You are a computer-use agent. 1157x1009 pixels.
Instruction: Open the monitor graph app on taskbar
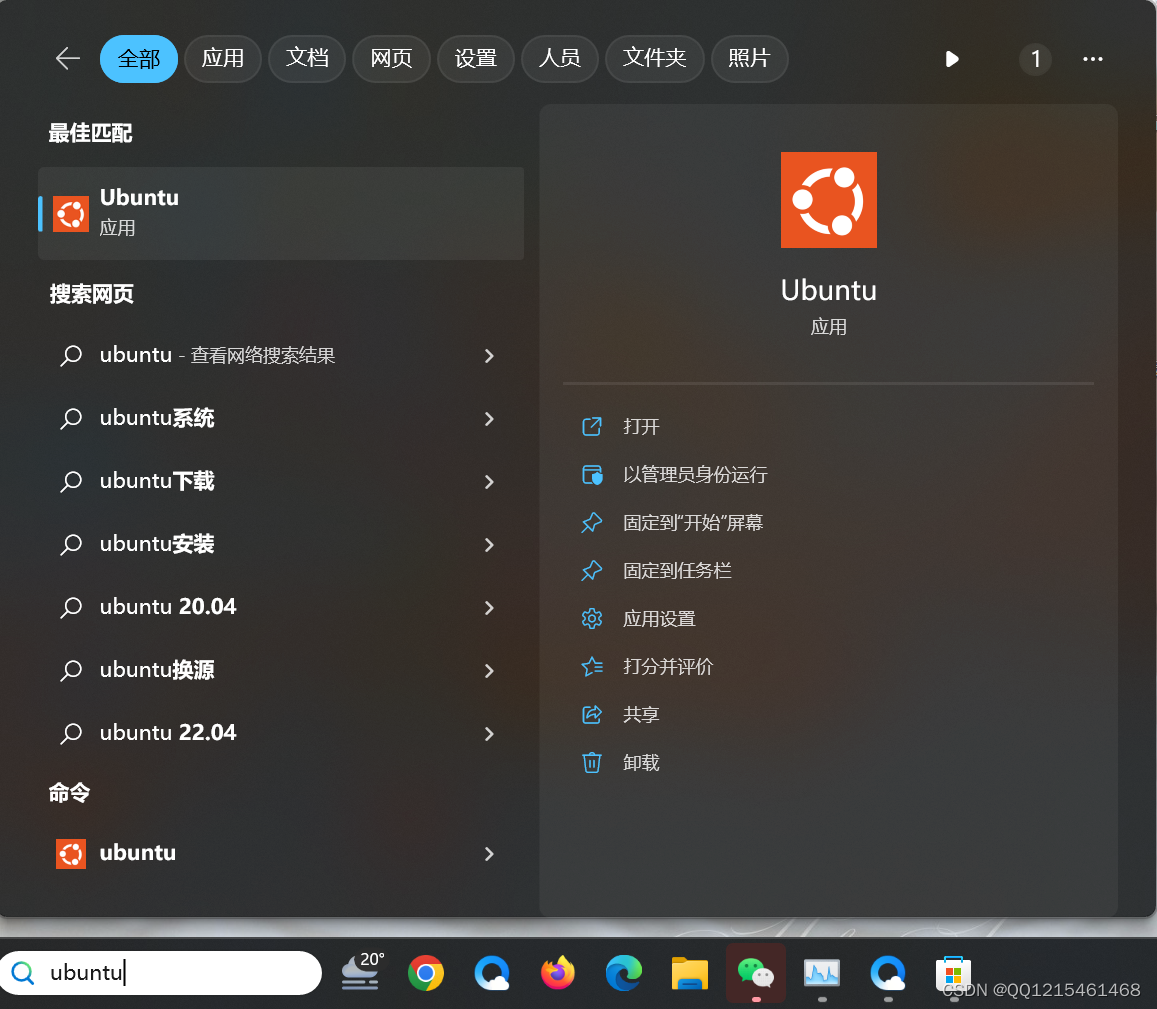click(x=822, y=973)
